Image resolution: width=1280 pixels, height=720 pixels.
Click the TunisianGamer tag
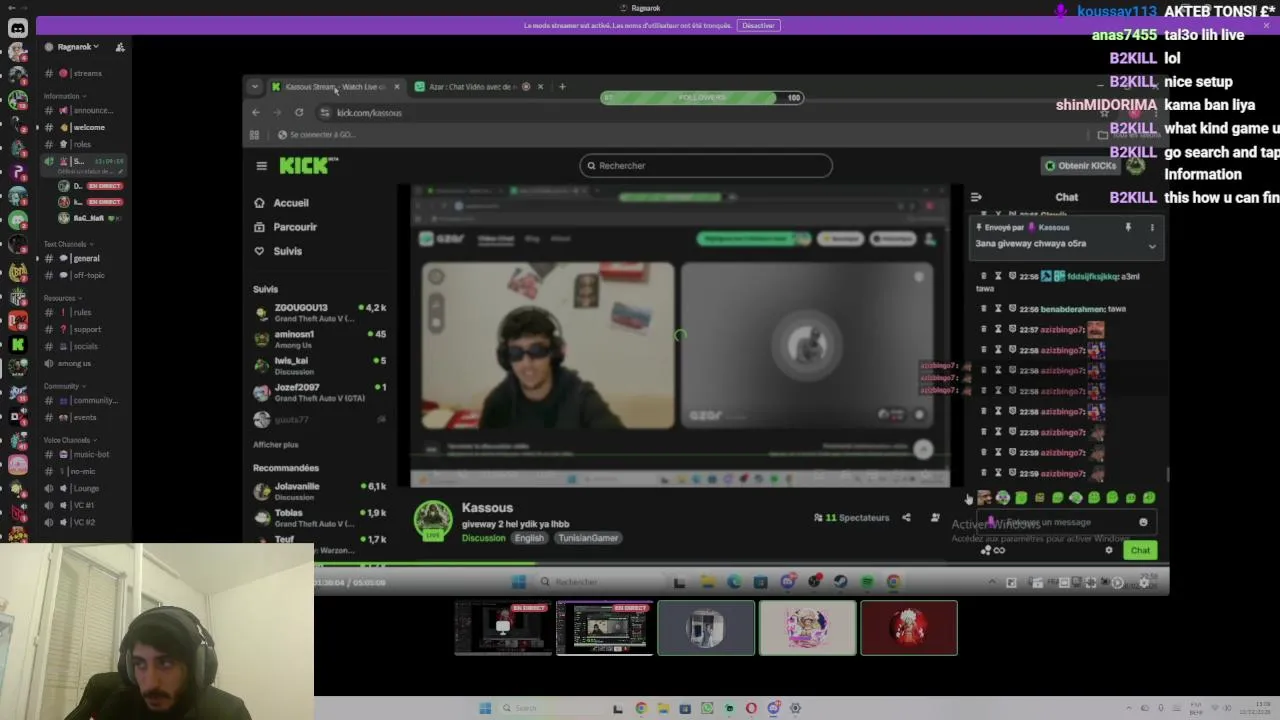coord(588,538)
